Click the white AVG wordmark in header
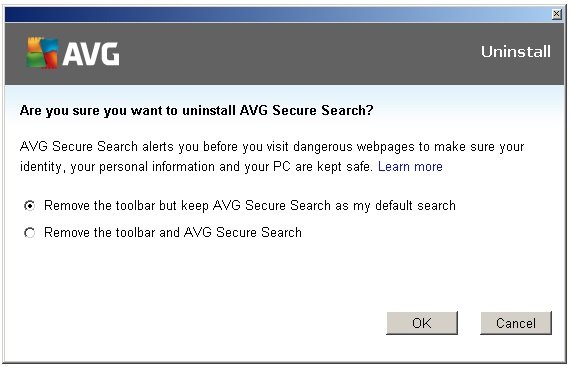This screenshot has width=571, height=366. 91,55
